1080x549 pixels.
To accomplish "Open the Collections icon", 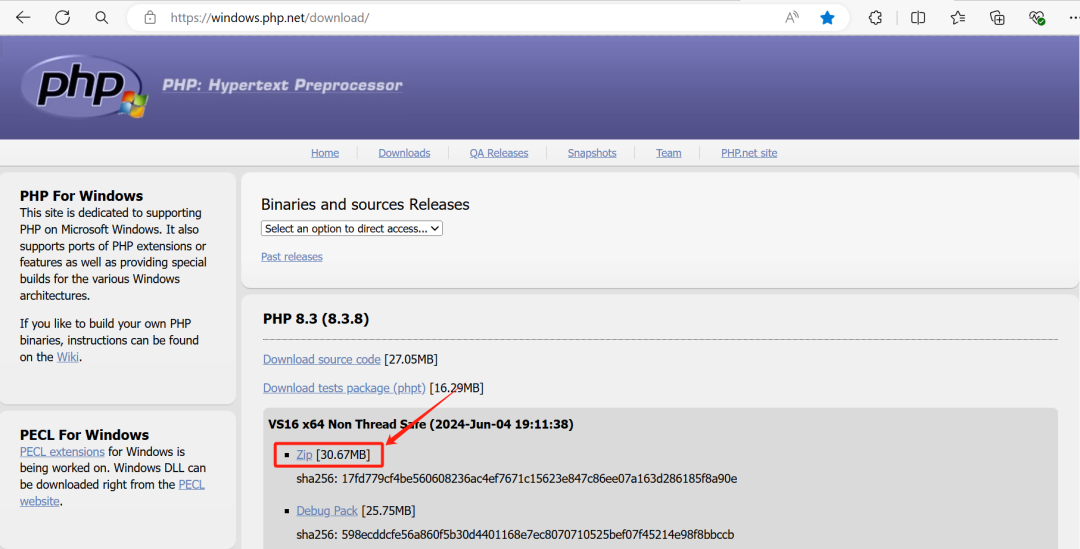I will [x=997, y=18].
